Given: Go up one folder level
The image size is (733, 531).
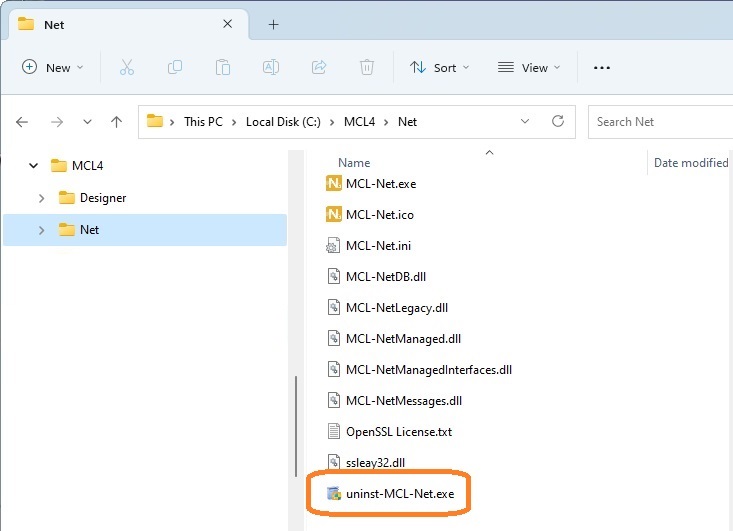Looking at the screenshot, I should pos(116,122).
